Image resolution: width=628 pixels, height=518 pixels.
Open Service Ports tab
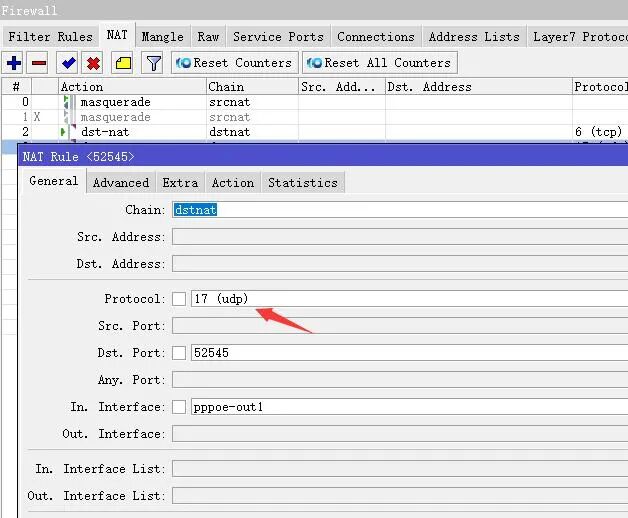point(278,37)
